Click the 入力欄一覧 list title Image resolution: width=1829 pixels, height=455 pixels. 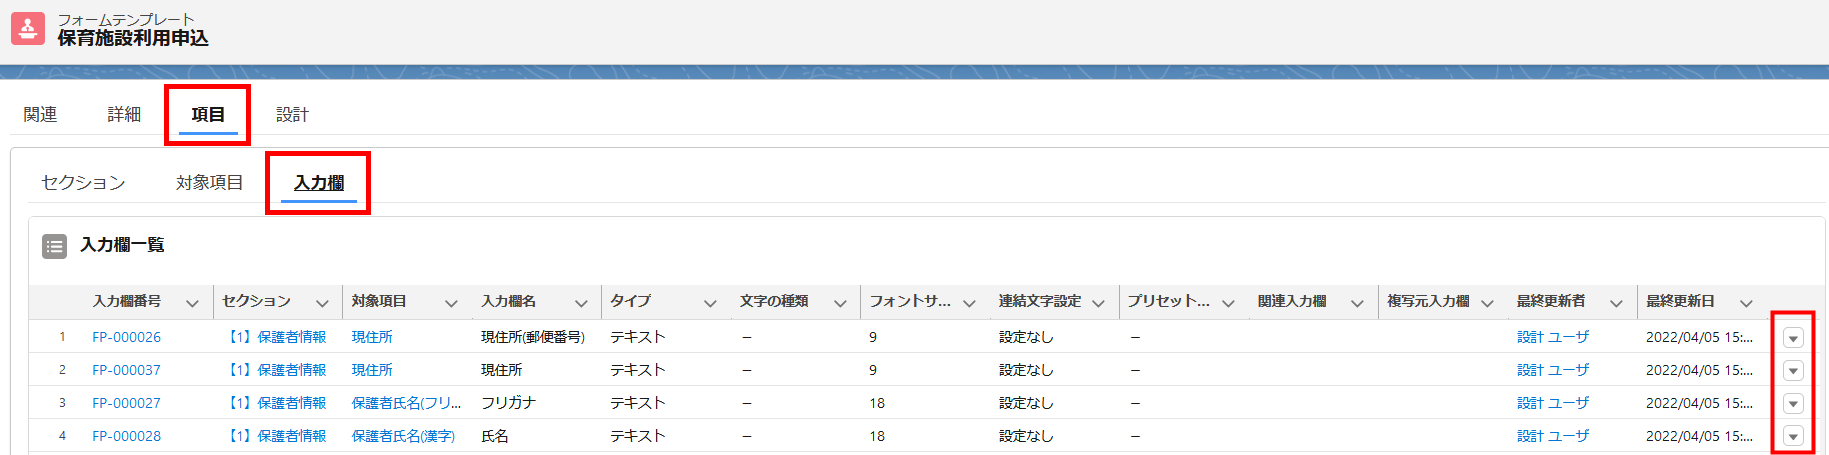click(x=122, y=245)
